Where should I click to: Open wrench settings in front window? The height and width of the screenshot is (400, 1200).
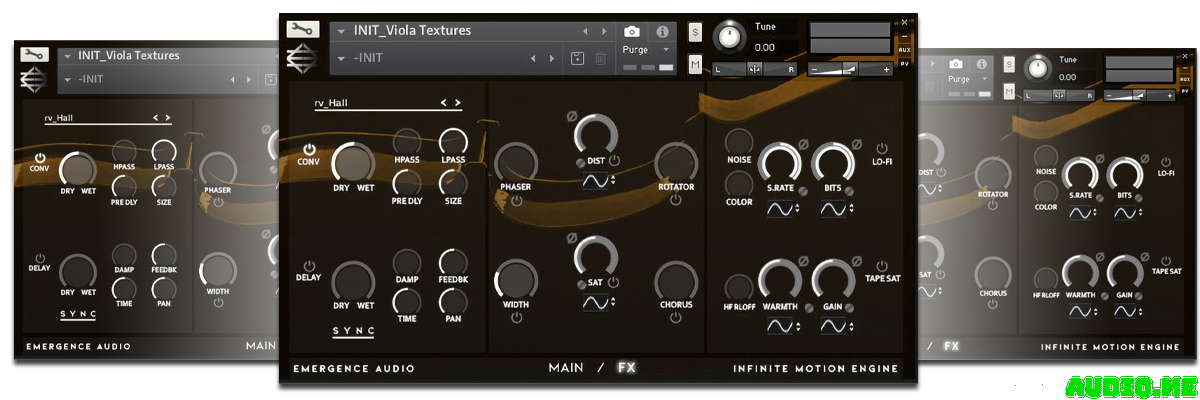[301, 29]
